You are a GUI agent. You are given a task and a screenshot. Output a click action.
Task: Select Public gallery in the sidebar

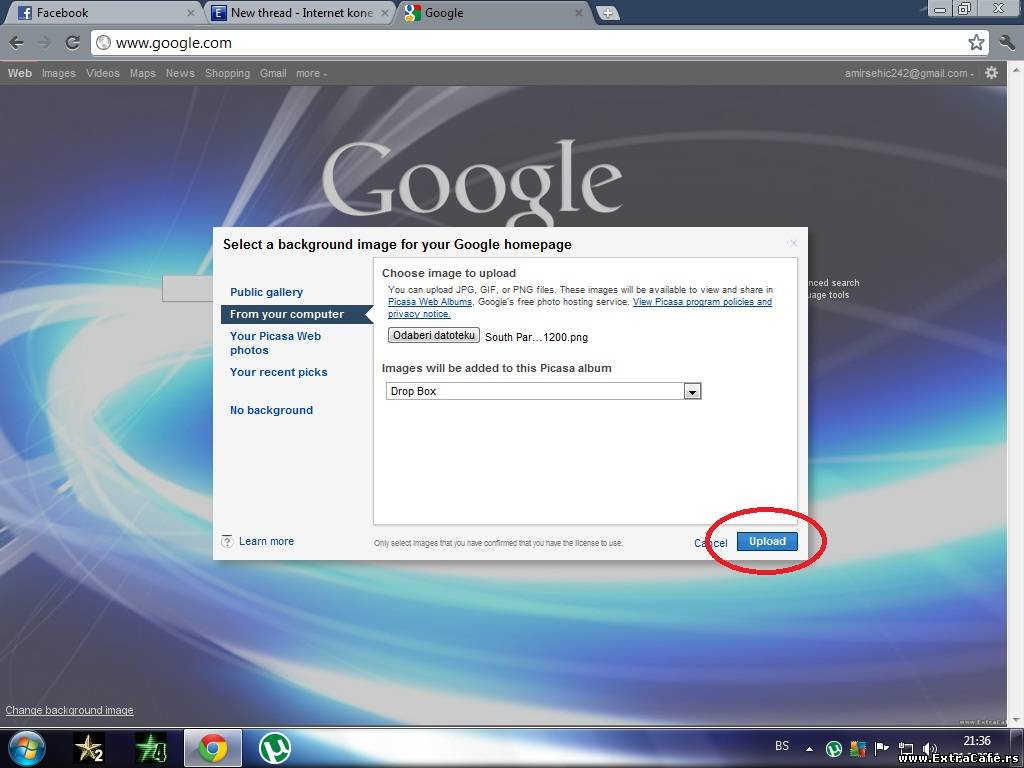tap(266, 292)
